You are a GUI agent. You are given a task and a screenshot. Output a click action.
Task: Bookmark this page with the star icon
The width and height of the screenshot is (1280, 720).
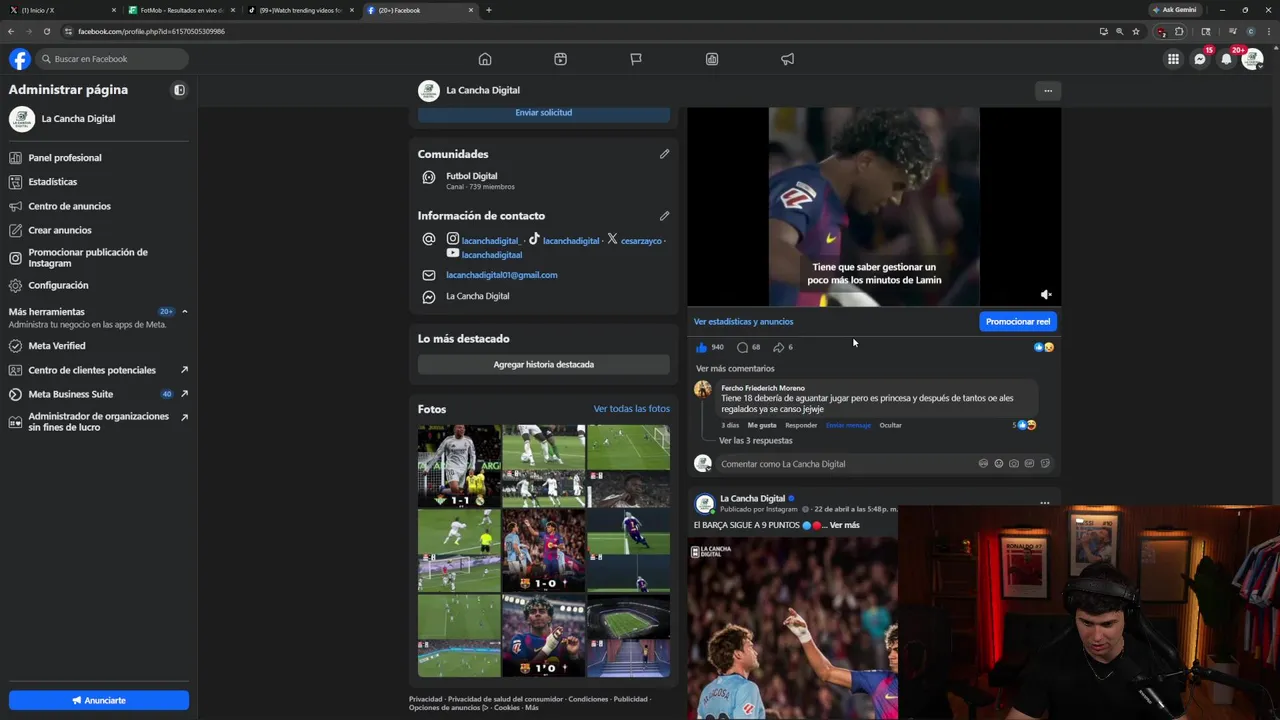[x=1136, y=31]
